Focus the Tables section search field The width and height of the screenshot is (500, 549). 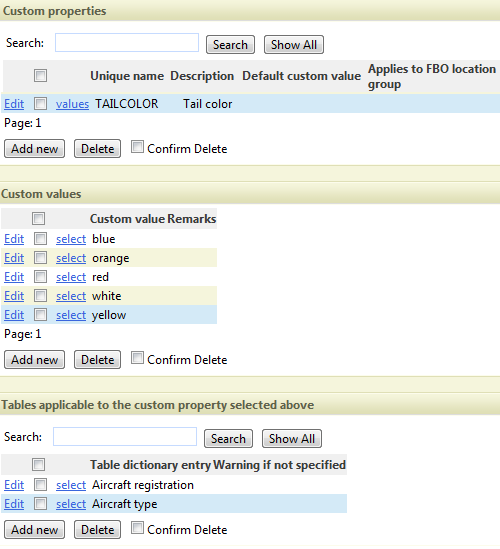tap(125, 437)
